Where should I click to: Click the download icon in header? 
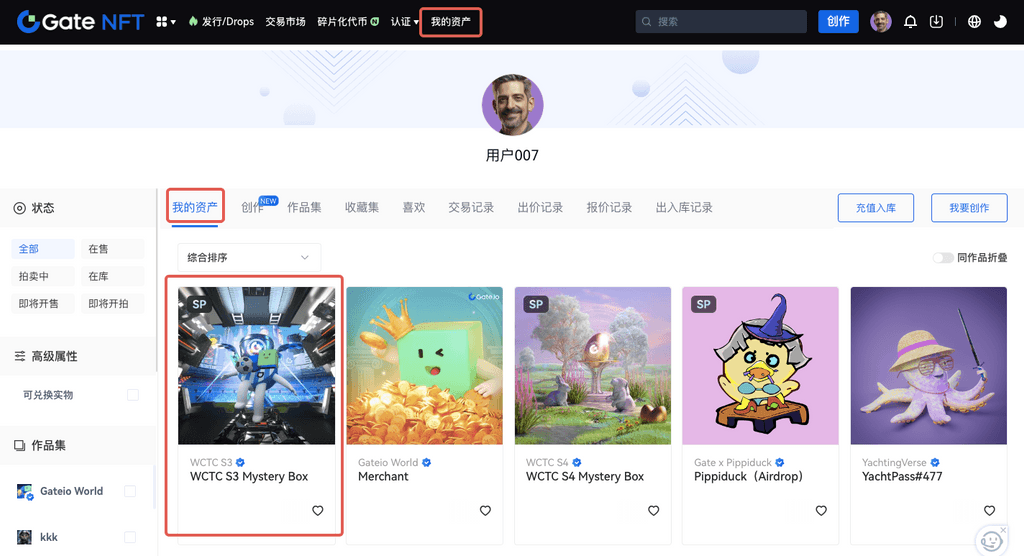(x=936, y=22)
